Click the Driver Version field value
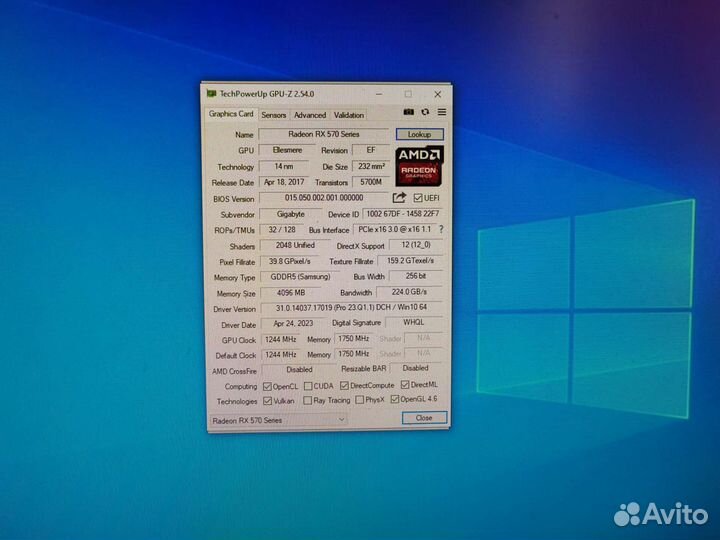 coord(351,307)
